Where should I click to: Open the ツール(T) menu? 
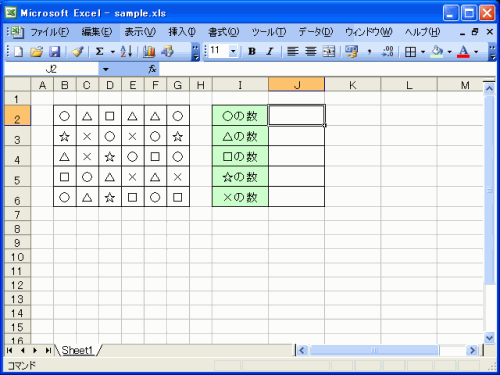269,32
